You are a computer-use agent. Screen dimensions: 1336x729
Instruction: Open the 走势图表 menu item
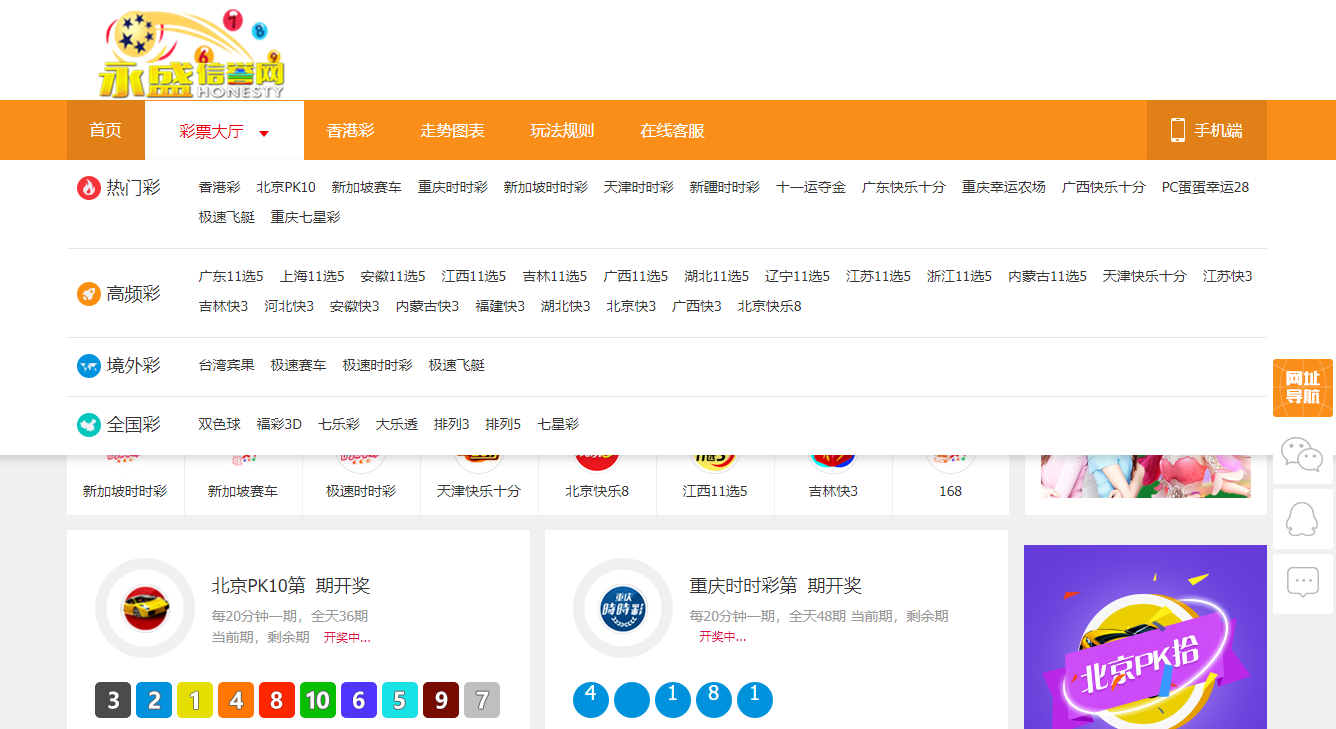pyautogui.click(x=451, y=129)
